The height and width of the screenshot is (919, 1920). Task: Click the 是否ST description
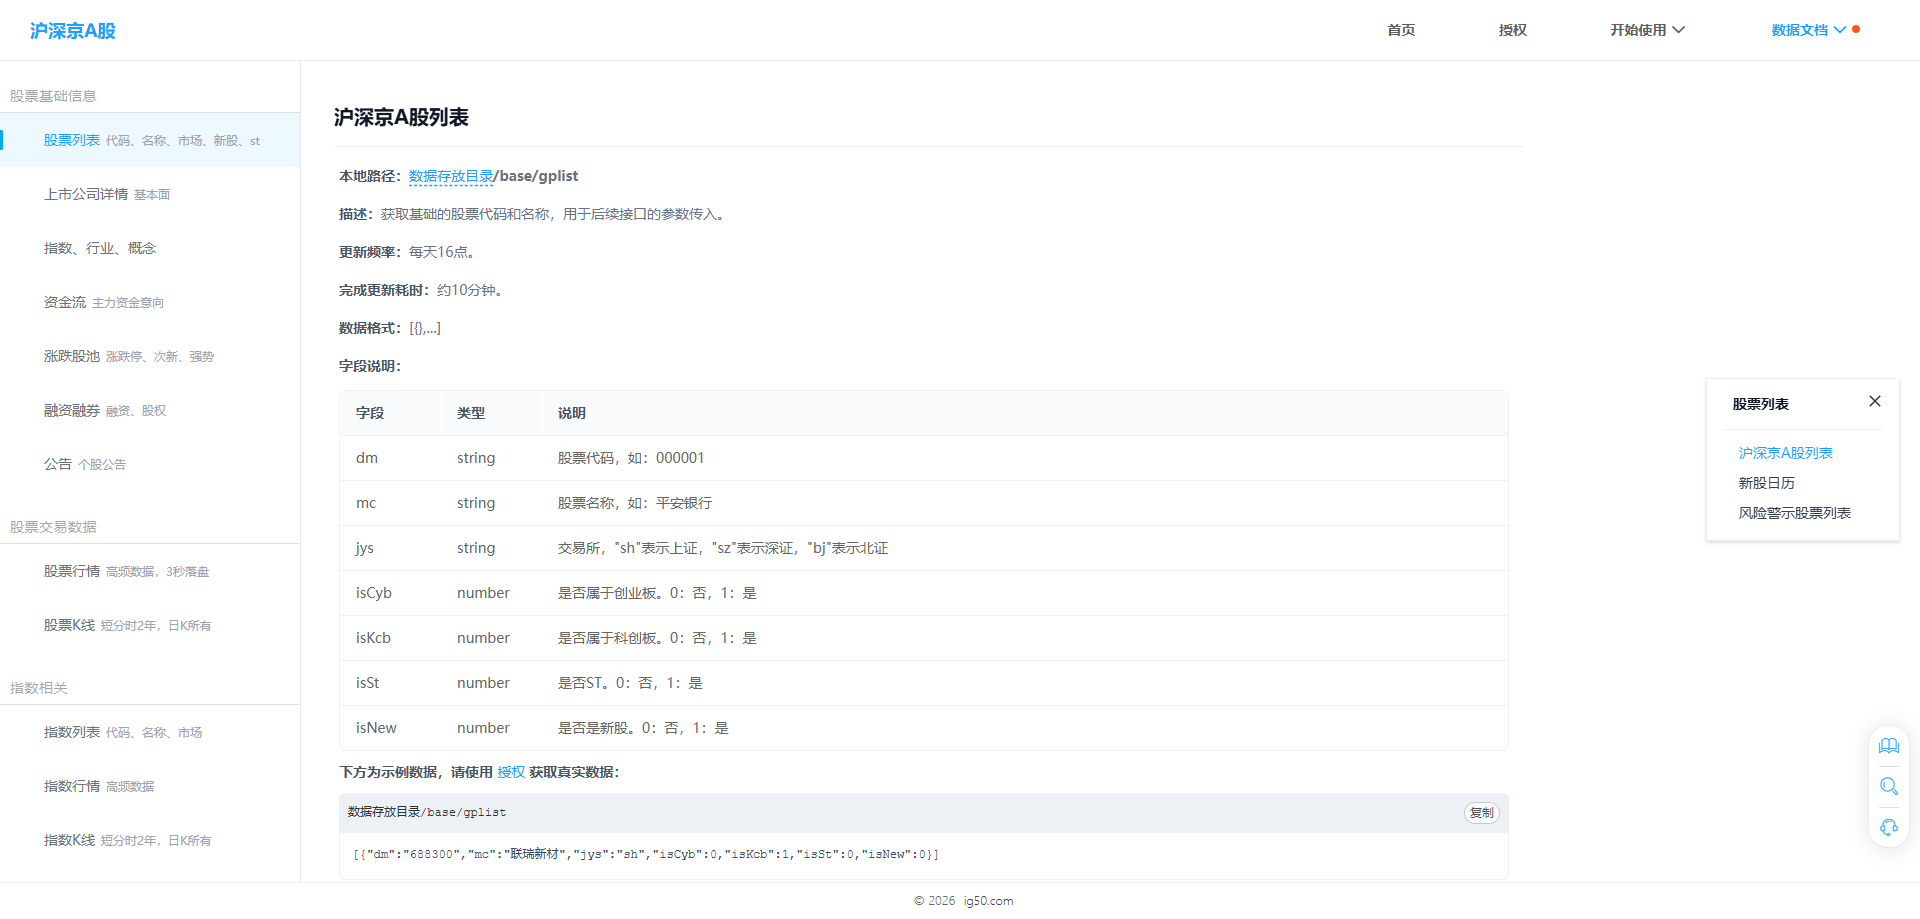[630, 683]
